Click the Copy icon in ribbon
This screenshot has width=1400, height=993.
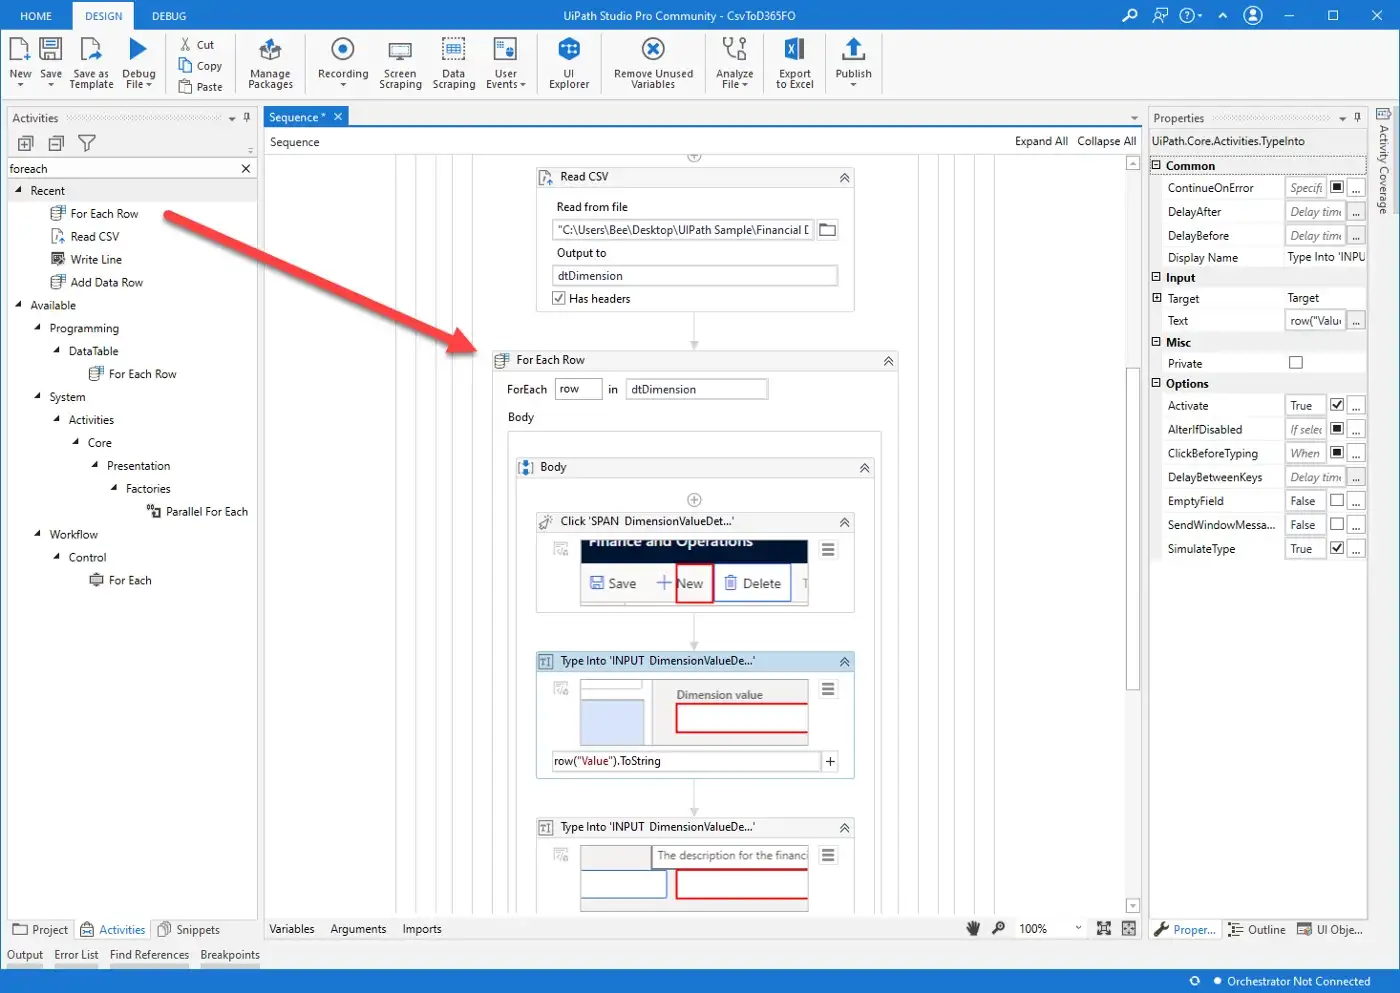185,65
